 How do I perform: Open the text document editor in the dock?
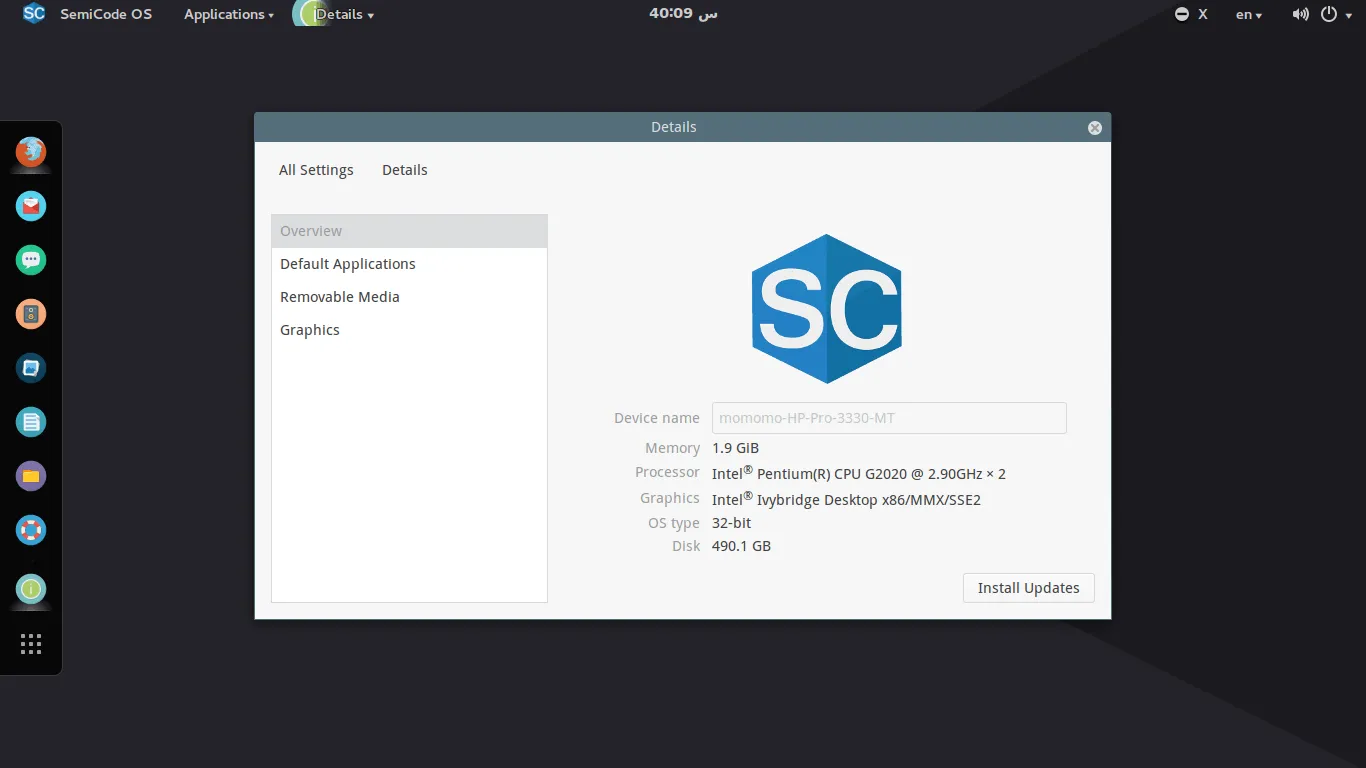click(x=30, y=422)
